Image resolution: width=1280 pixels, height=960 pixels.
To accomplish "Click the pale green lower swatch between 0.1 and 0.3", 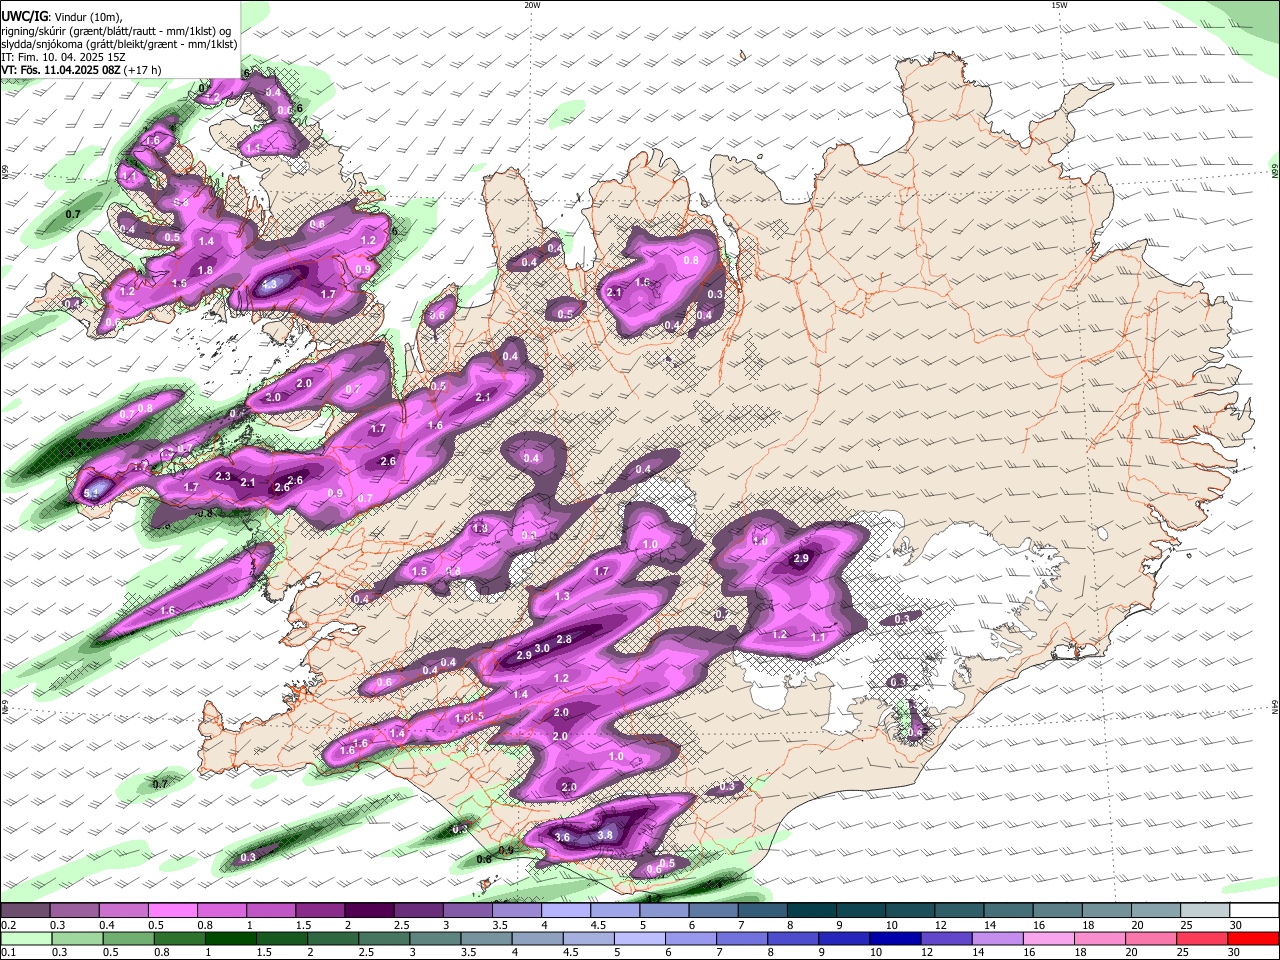I will (25, 938).
